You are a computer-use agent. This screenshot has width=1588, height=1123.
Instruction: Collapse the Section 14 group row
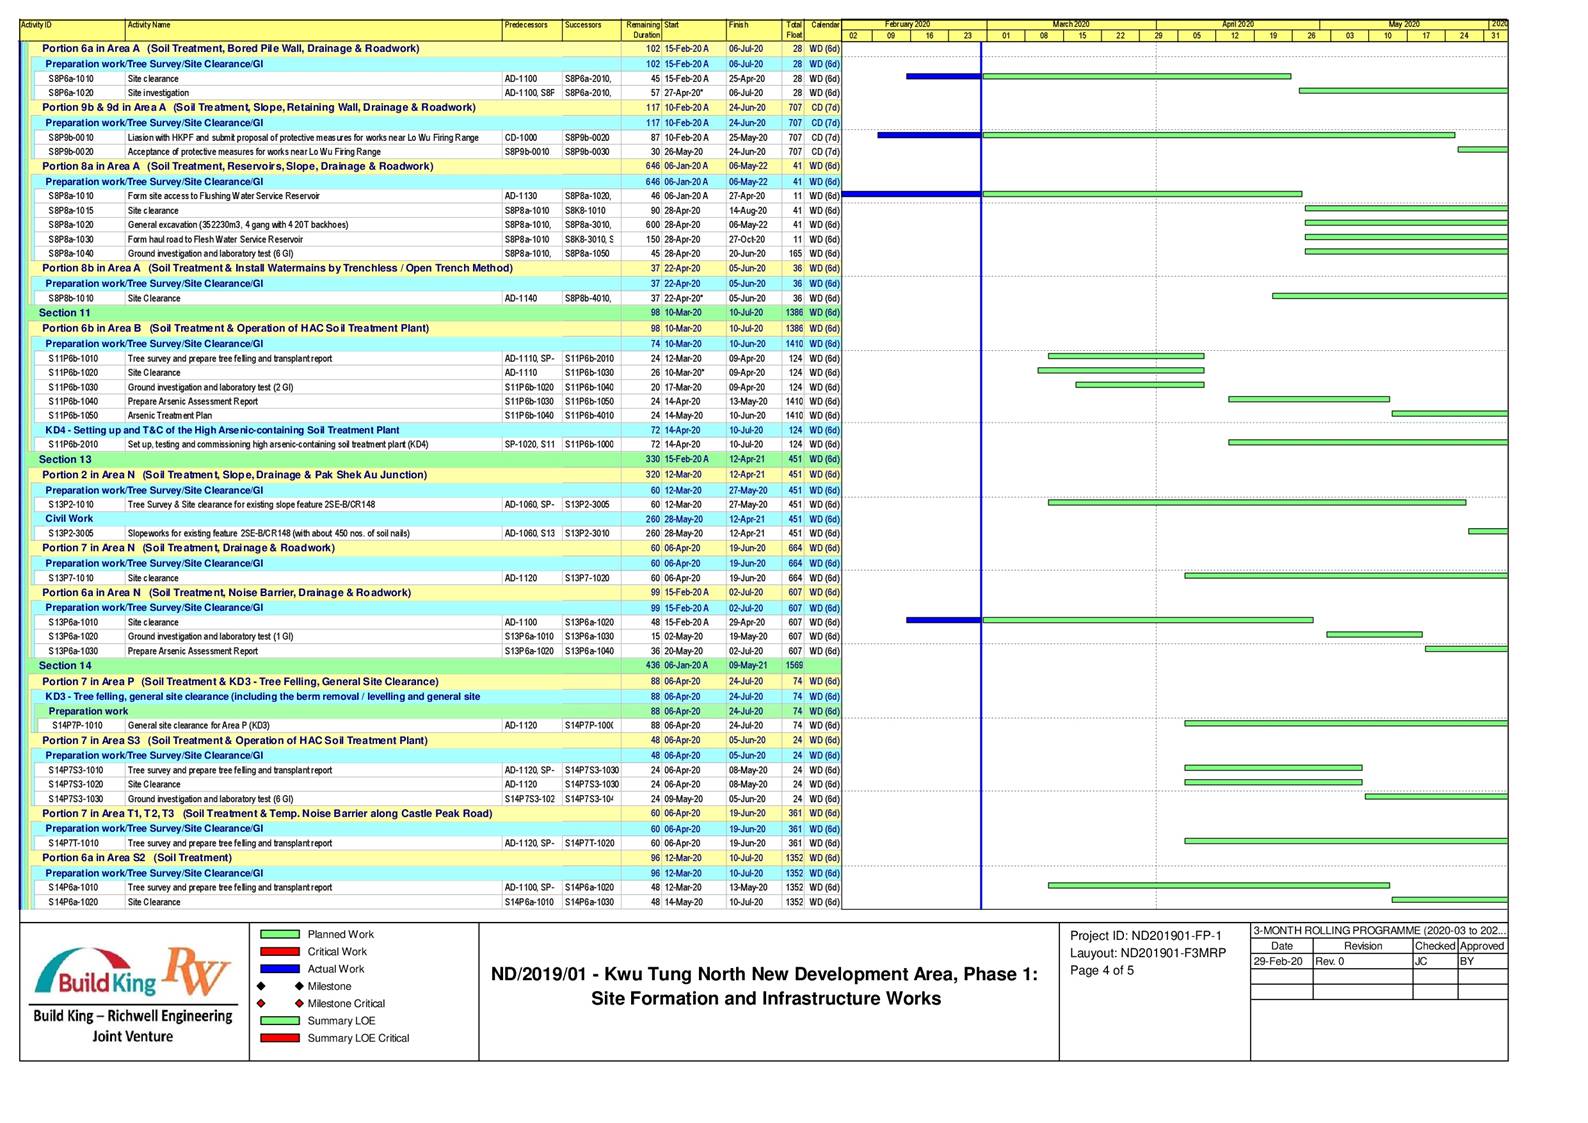point(64,666)
